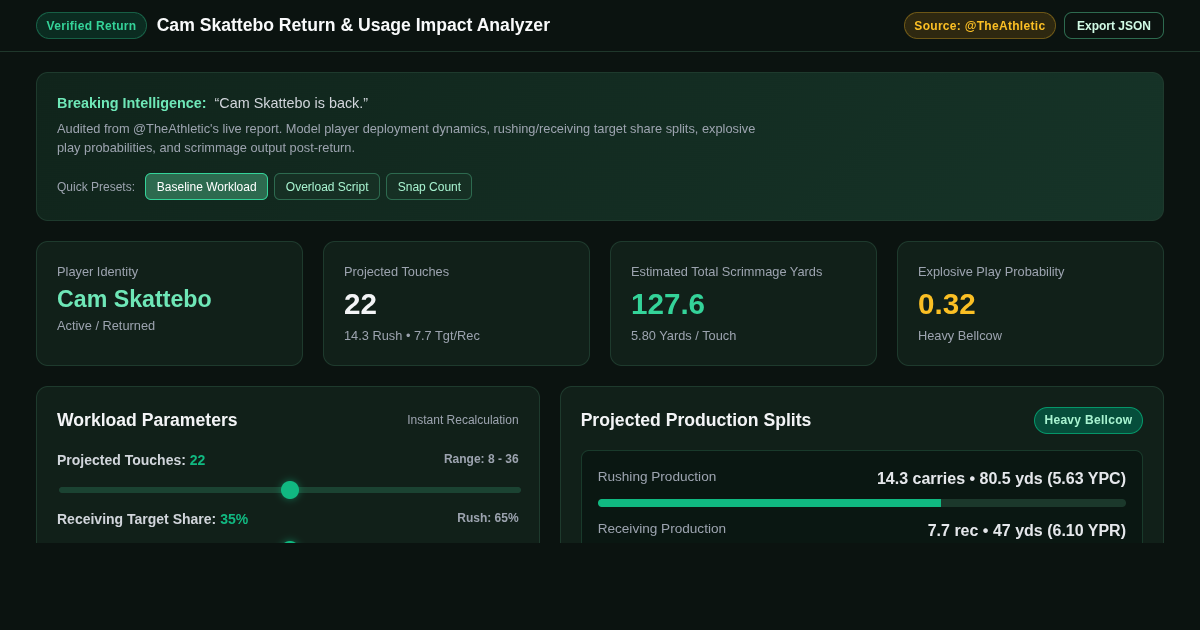The image size is (1200, 630).
Task: Click the "14.3 Rush • 7.7 Tgt/Rec" text
Action: (412, 336)
